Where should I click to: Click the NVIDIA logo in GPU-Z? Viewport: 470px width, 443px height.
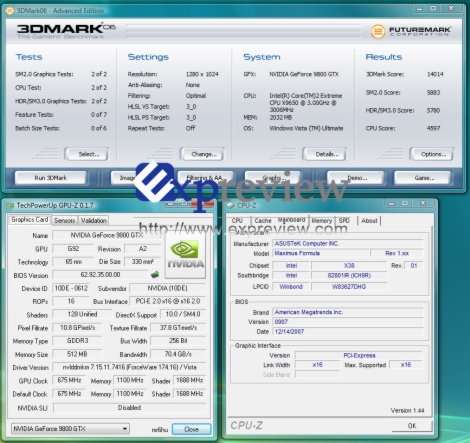[x=186, y=255]
